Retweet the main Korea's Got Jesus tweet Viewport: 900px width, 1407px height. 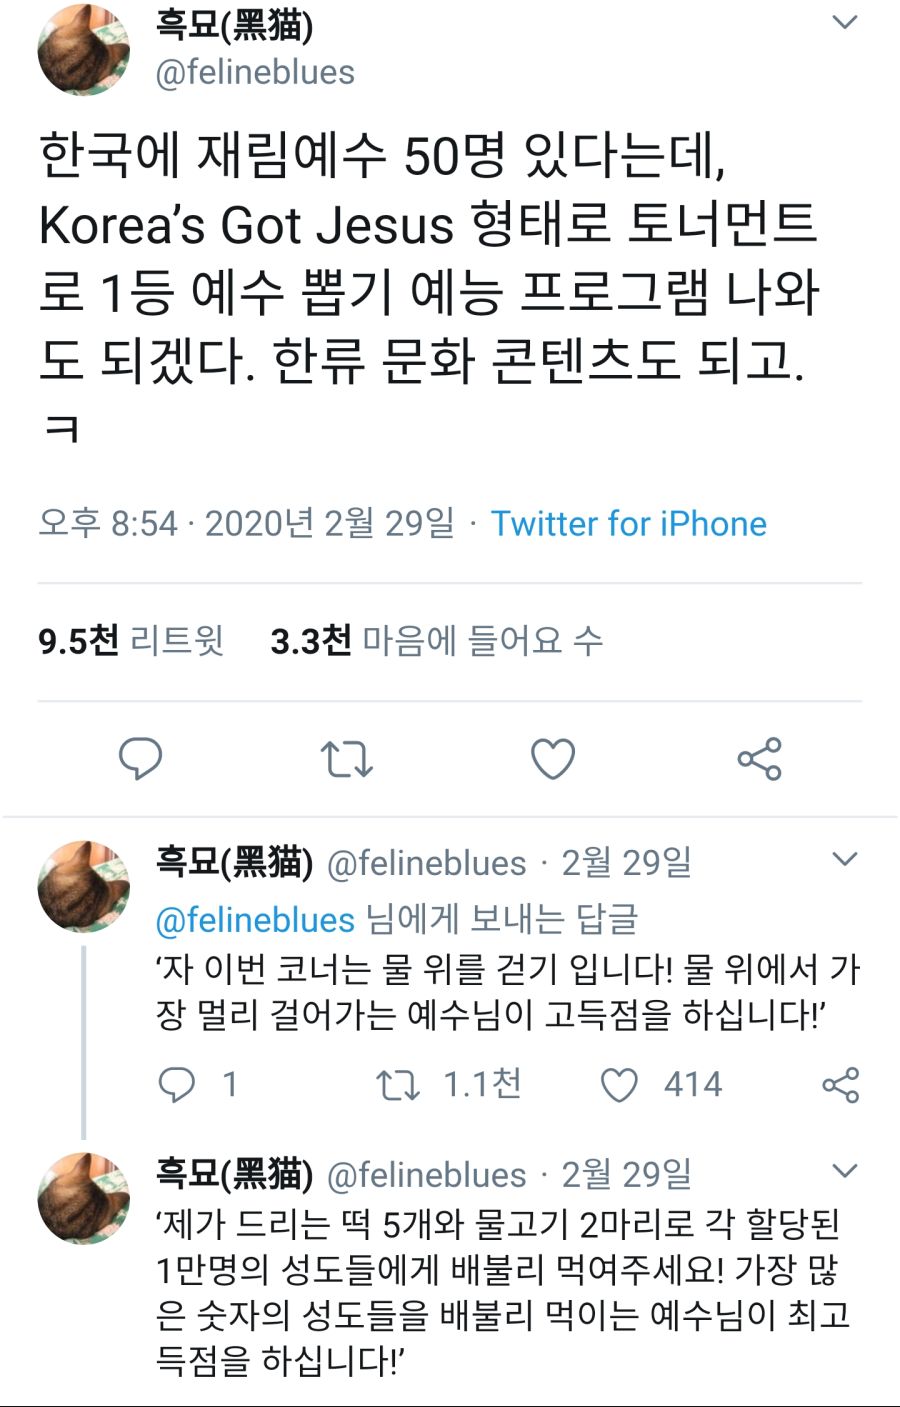[346, 759]
